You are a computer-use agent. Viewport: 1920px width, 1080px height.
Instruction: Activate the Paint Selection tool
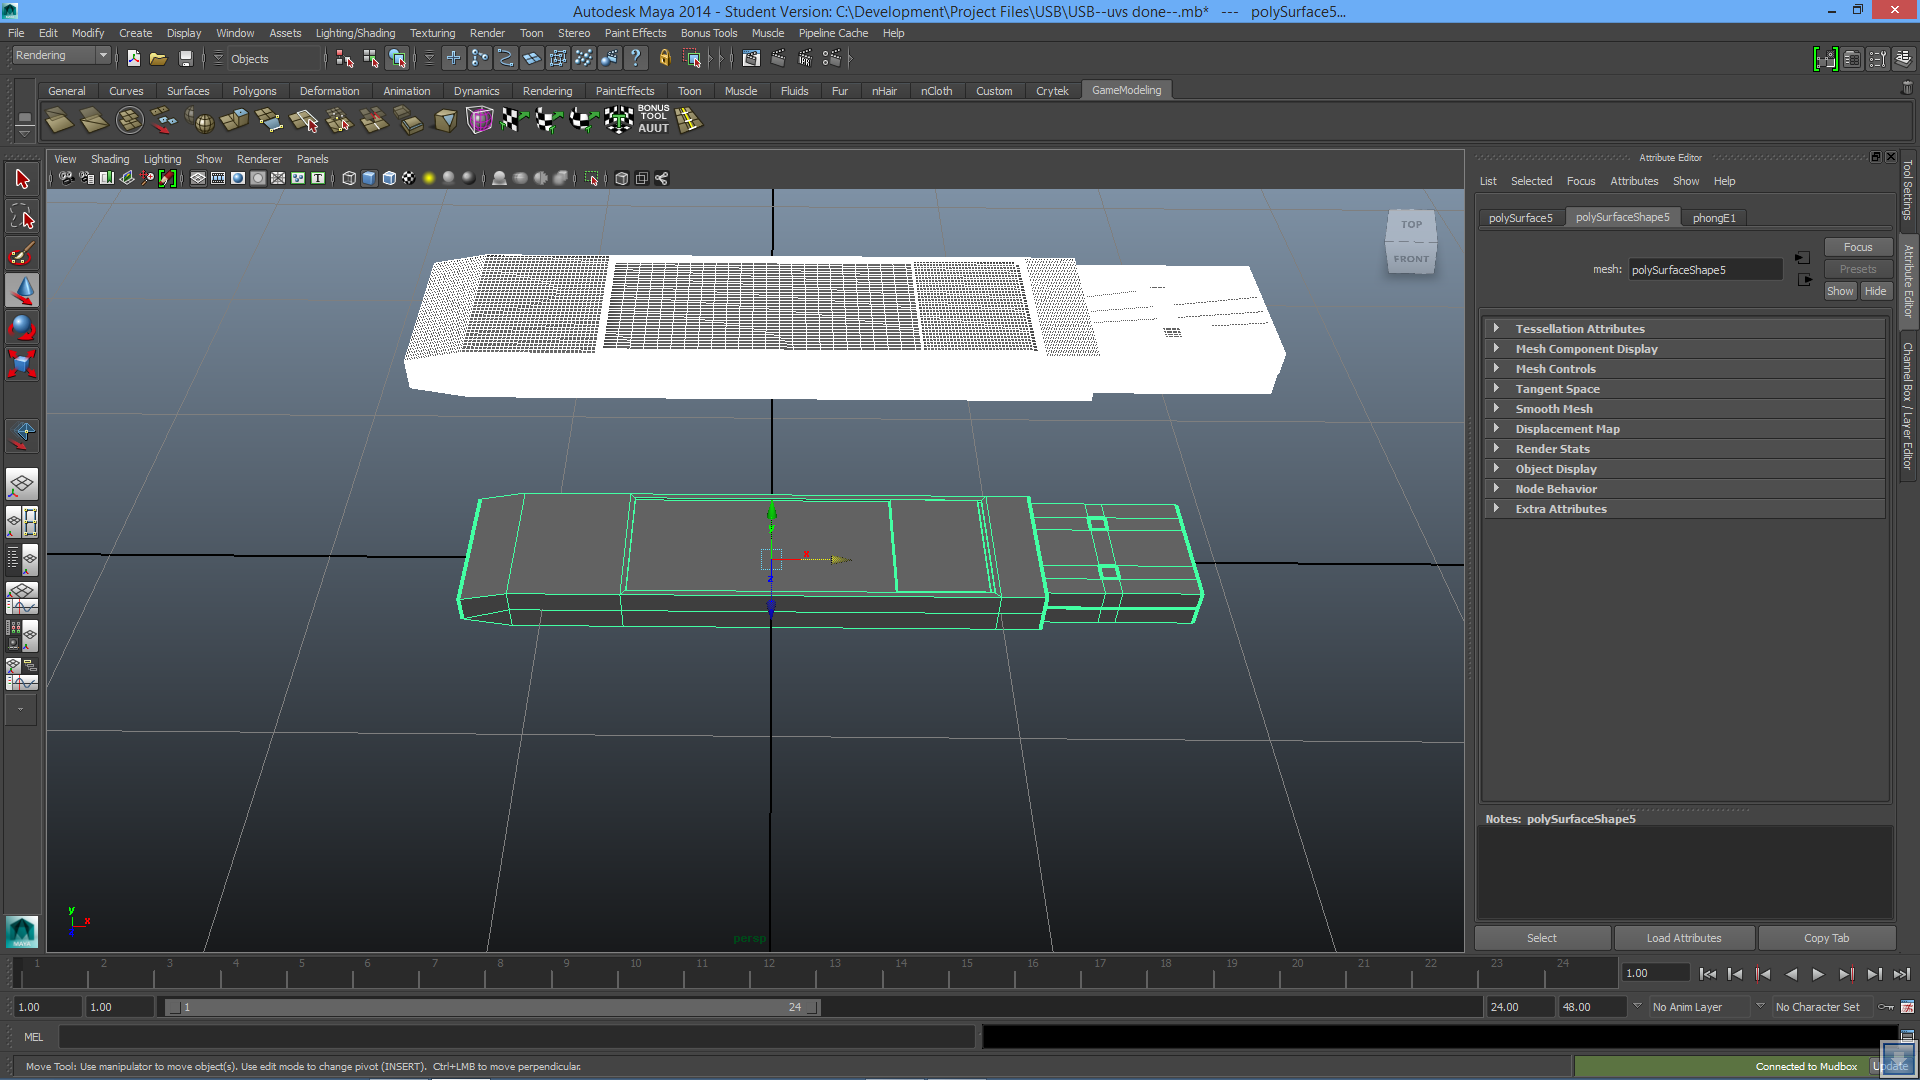point(22,254)
